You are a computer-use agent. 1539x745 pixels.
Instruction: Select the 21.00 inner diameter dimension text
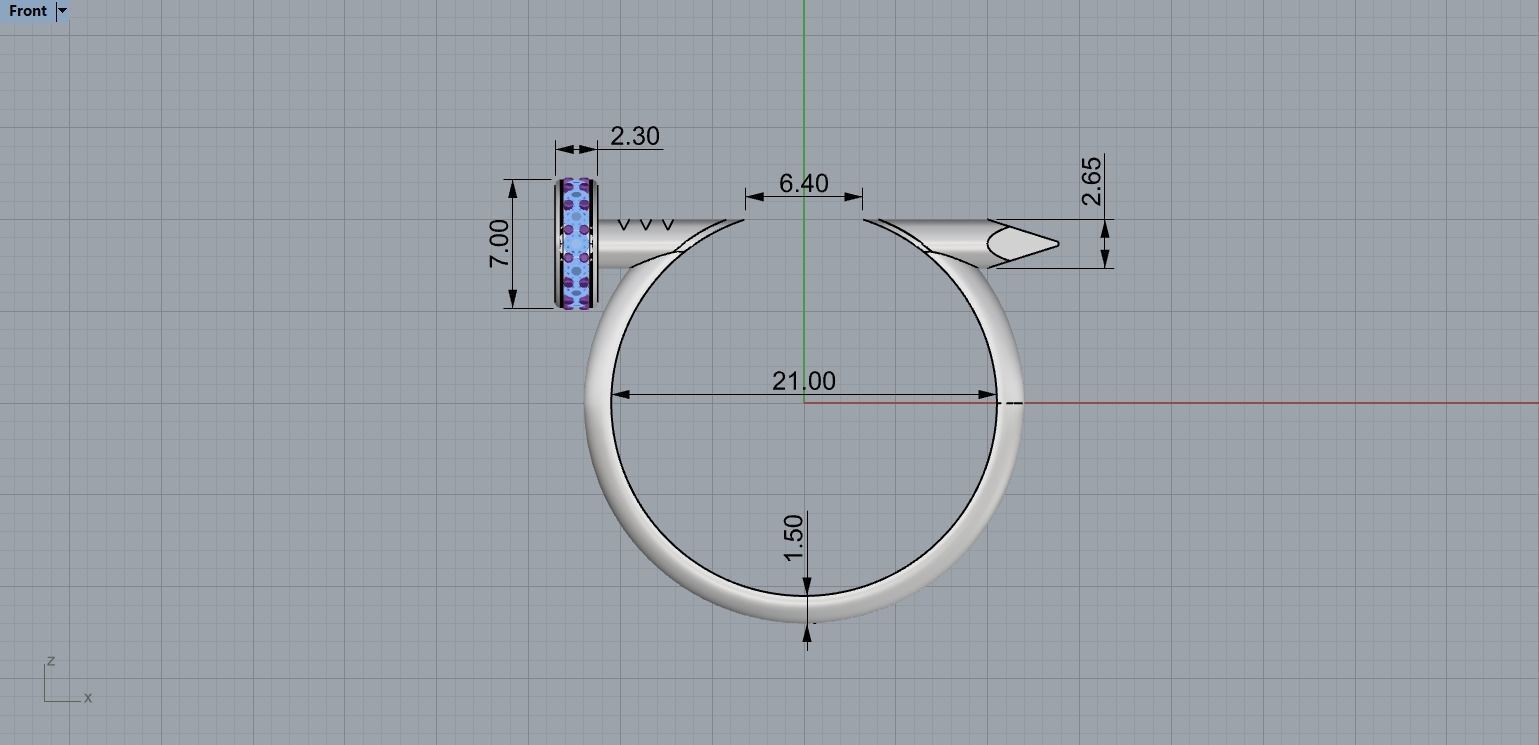tap(804, 381)
